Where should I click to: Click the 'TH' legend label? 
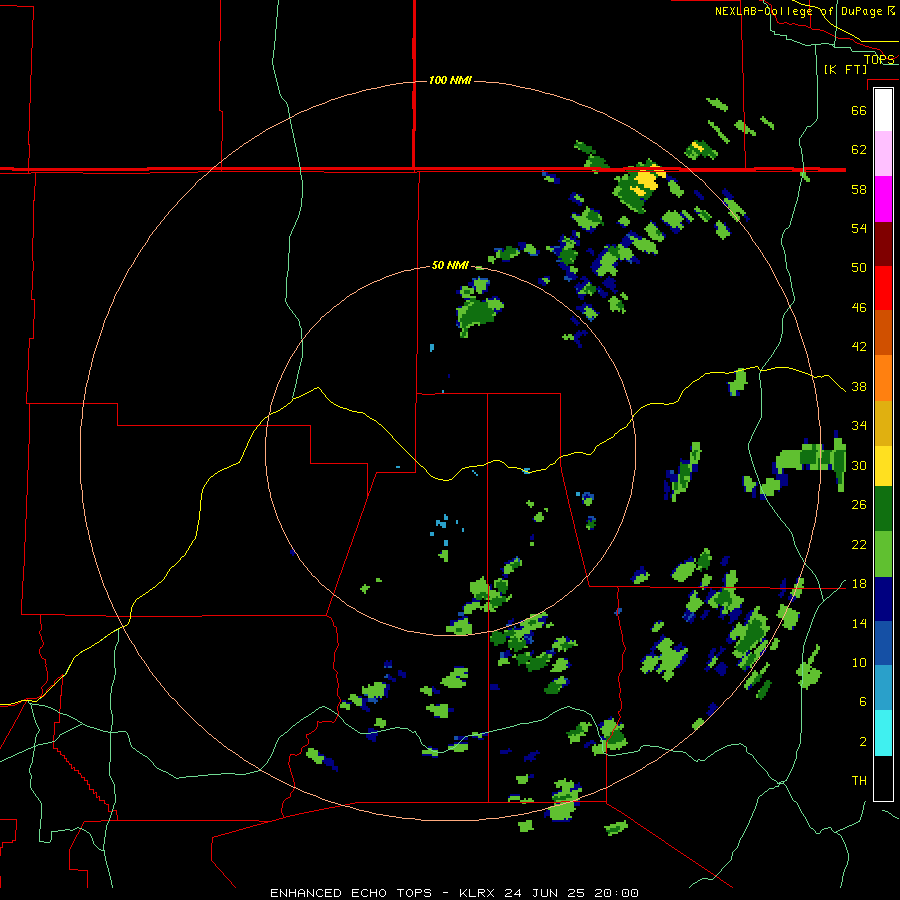coord(859,781)
